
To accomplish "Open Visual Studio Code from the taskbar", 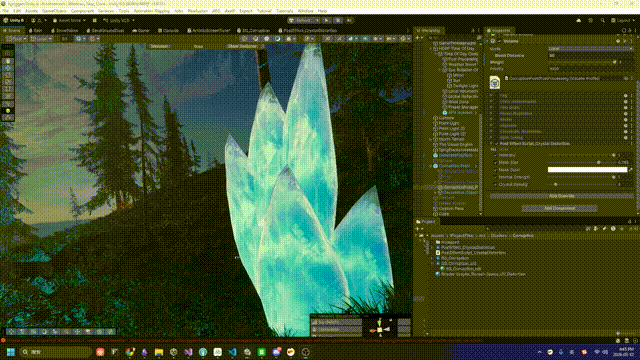I will (232, 352).
